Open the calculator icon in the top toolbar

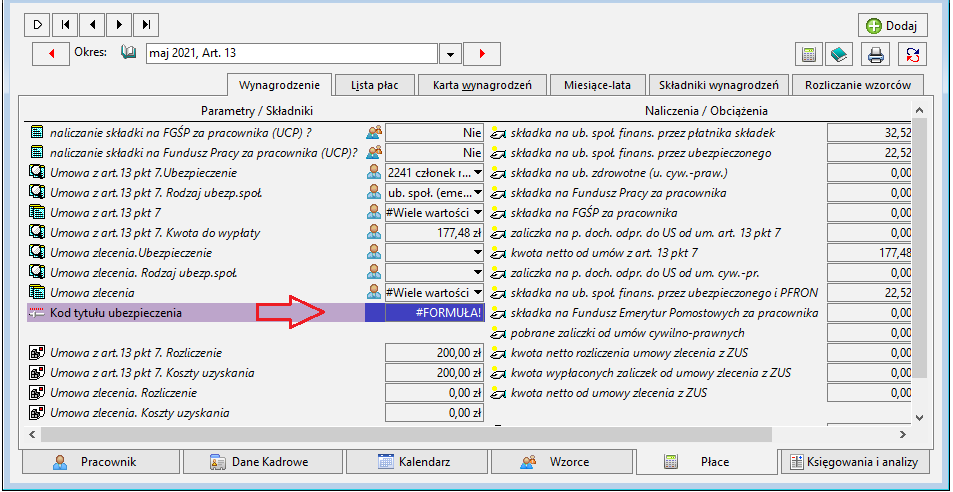coord(808,54)
